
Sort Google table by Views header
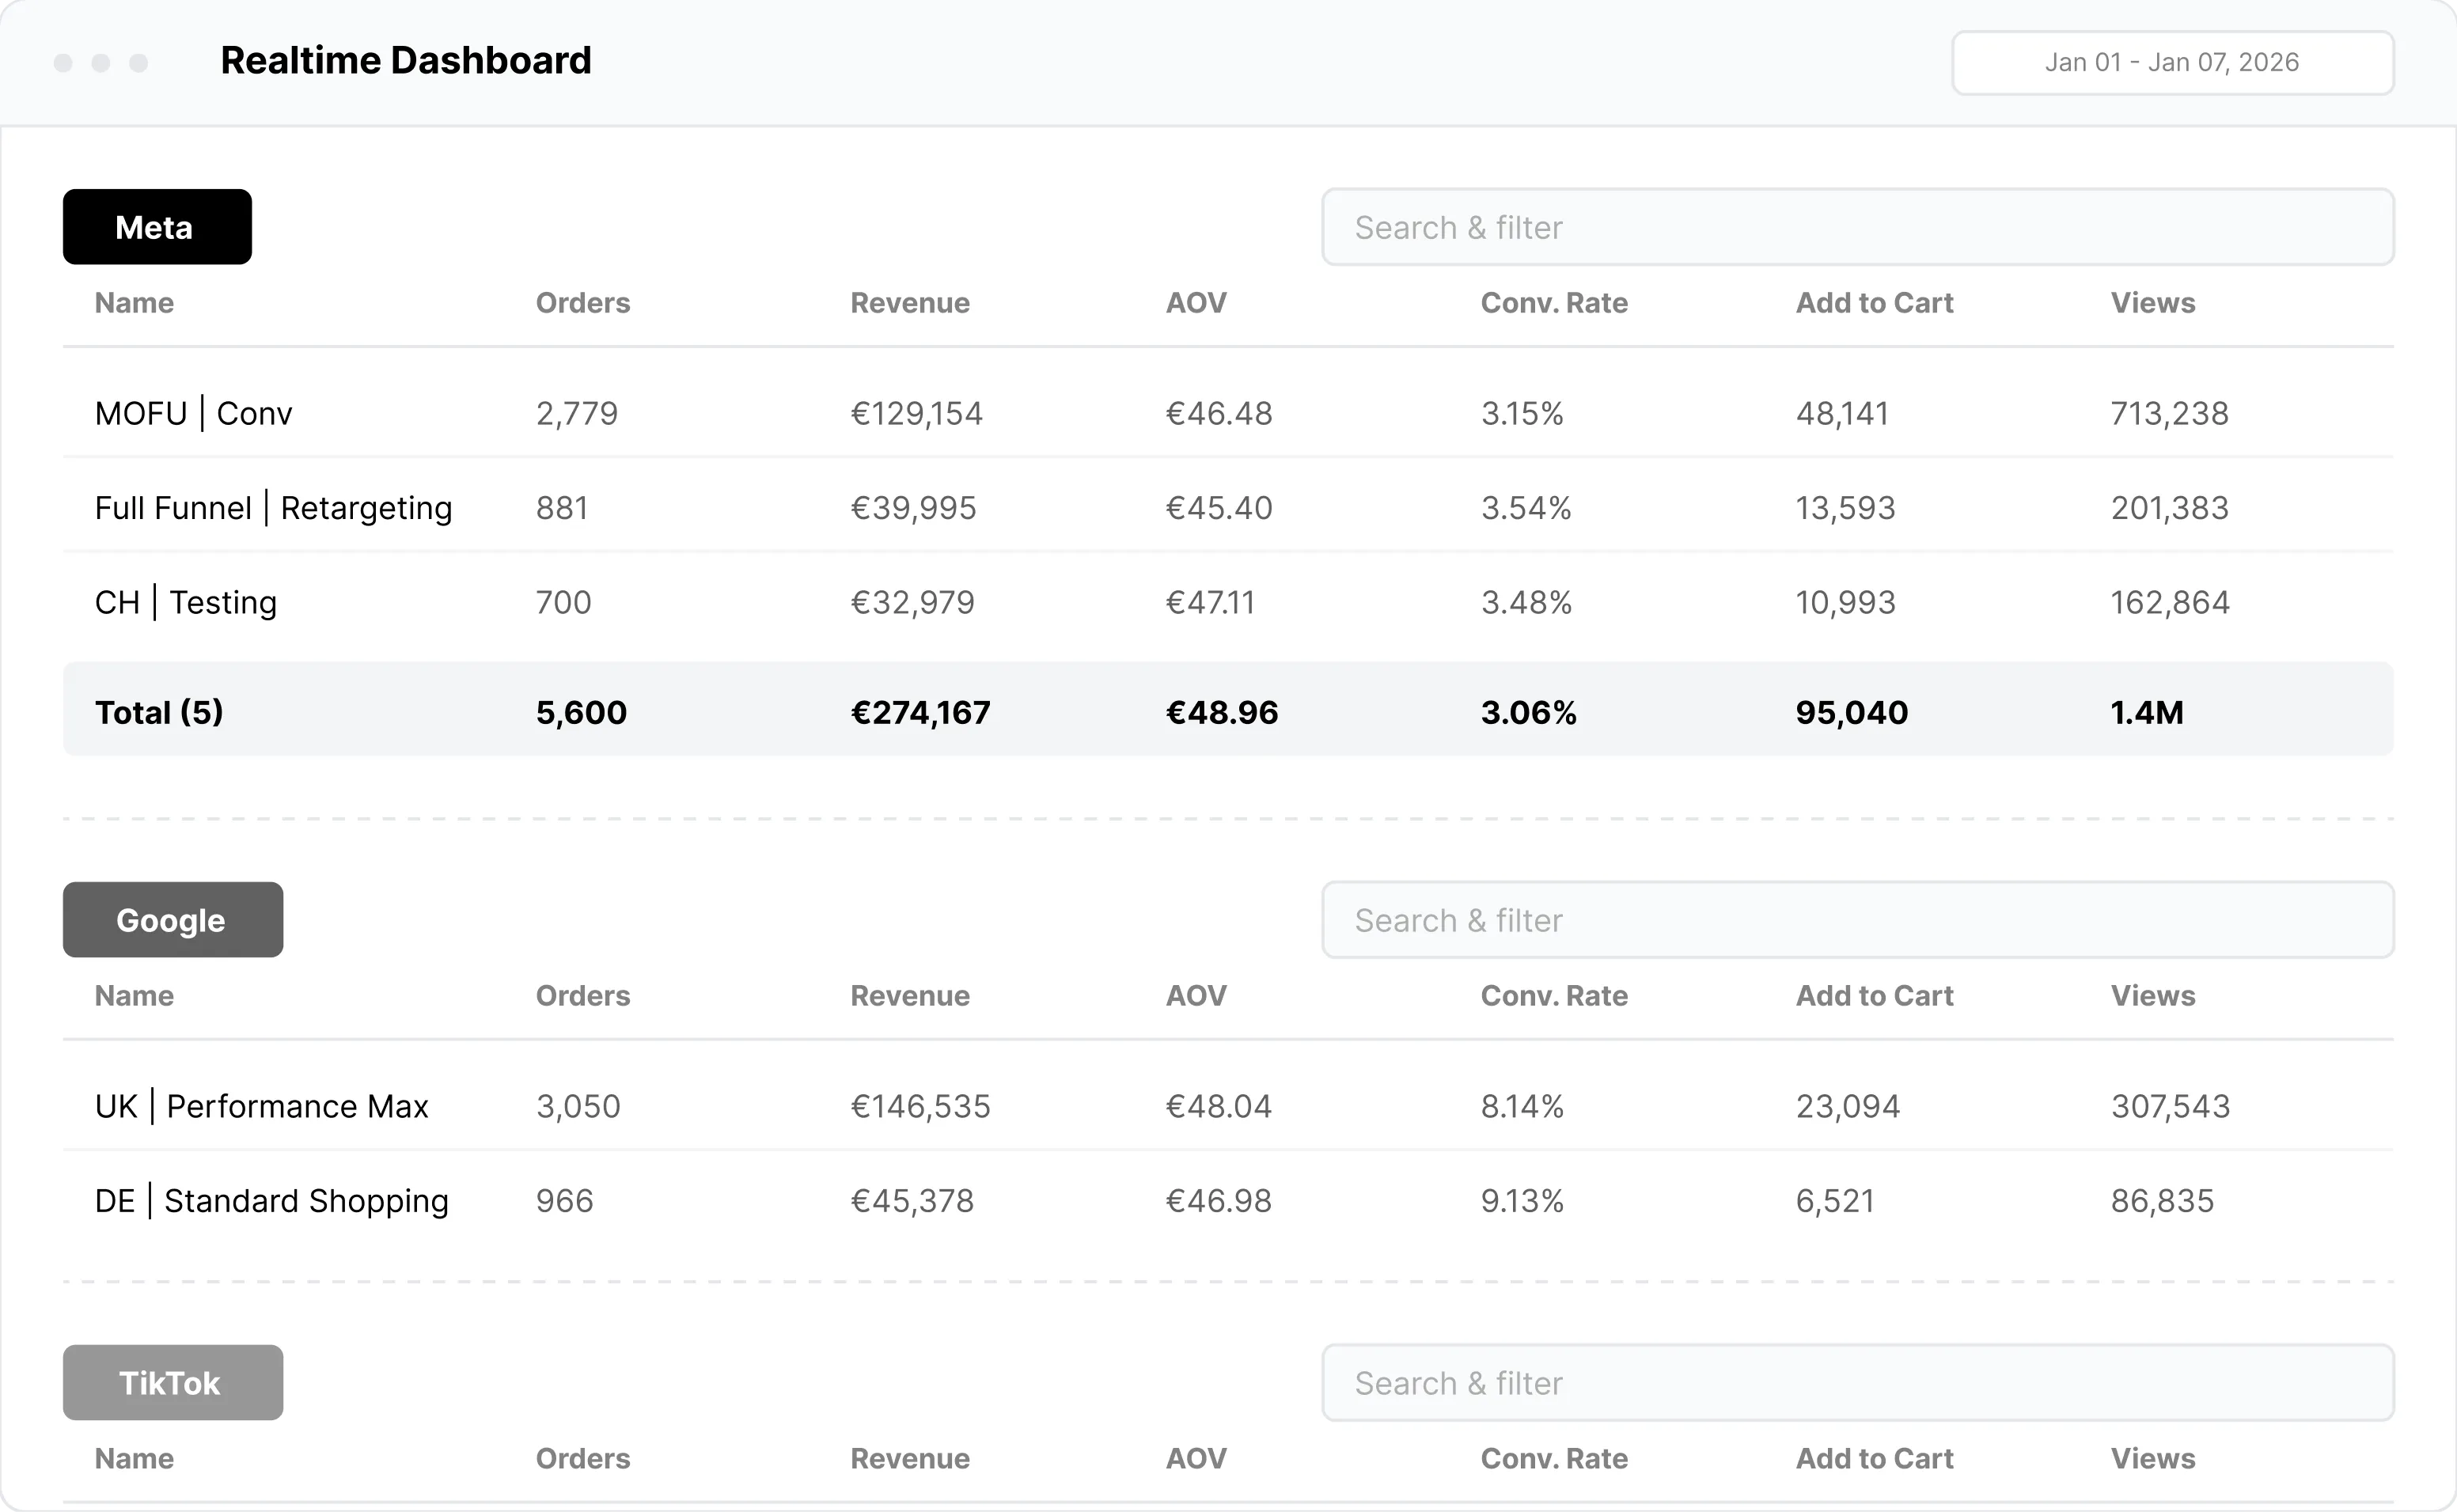click(2152, 996)
